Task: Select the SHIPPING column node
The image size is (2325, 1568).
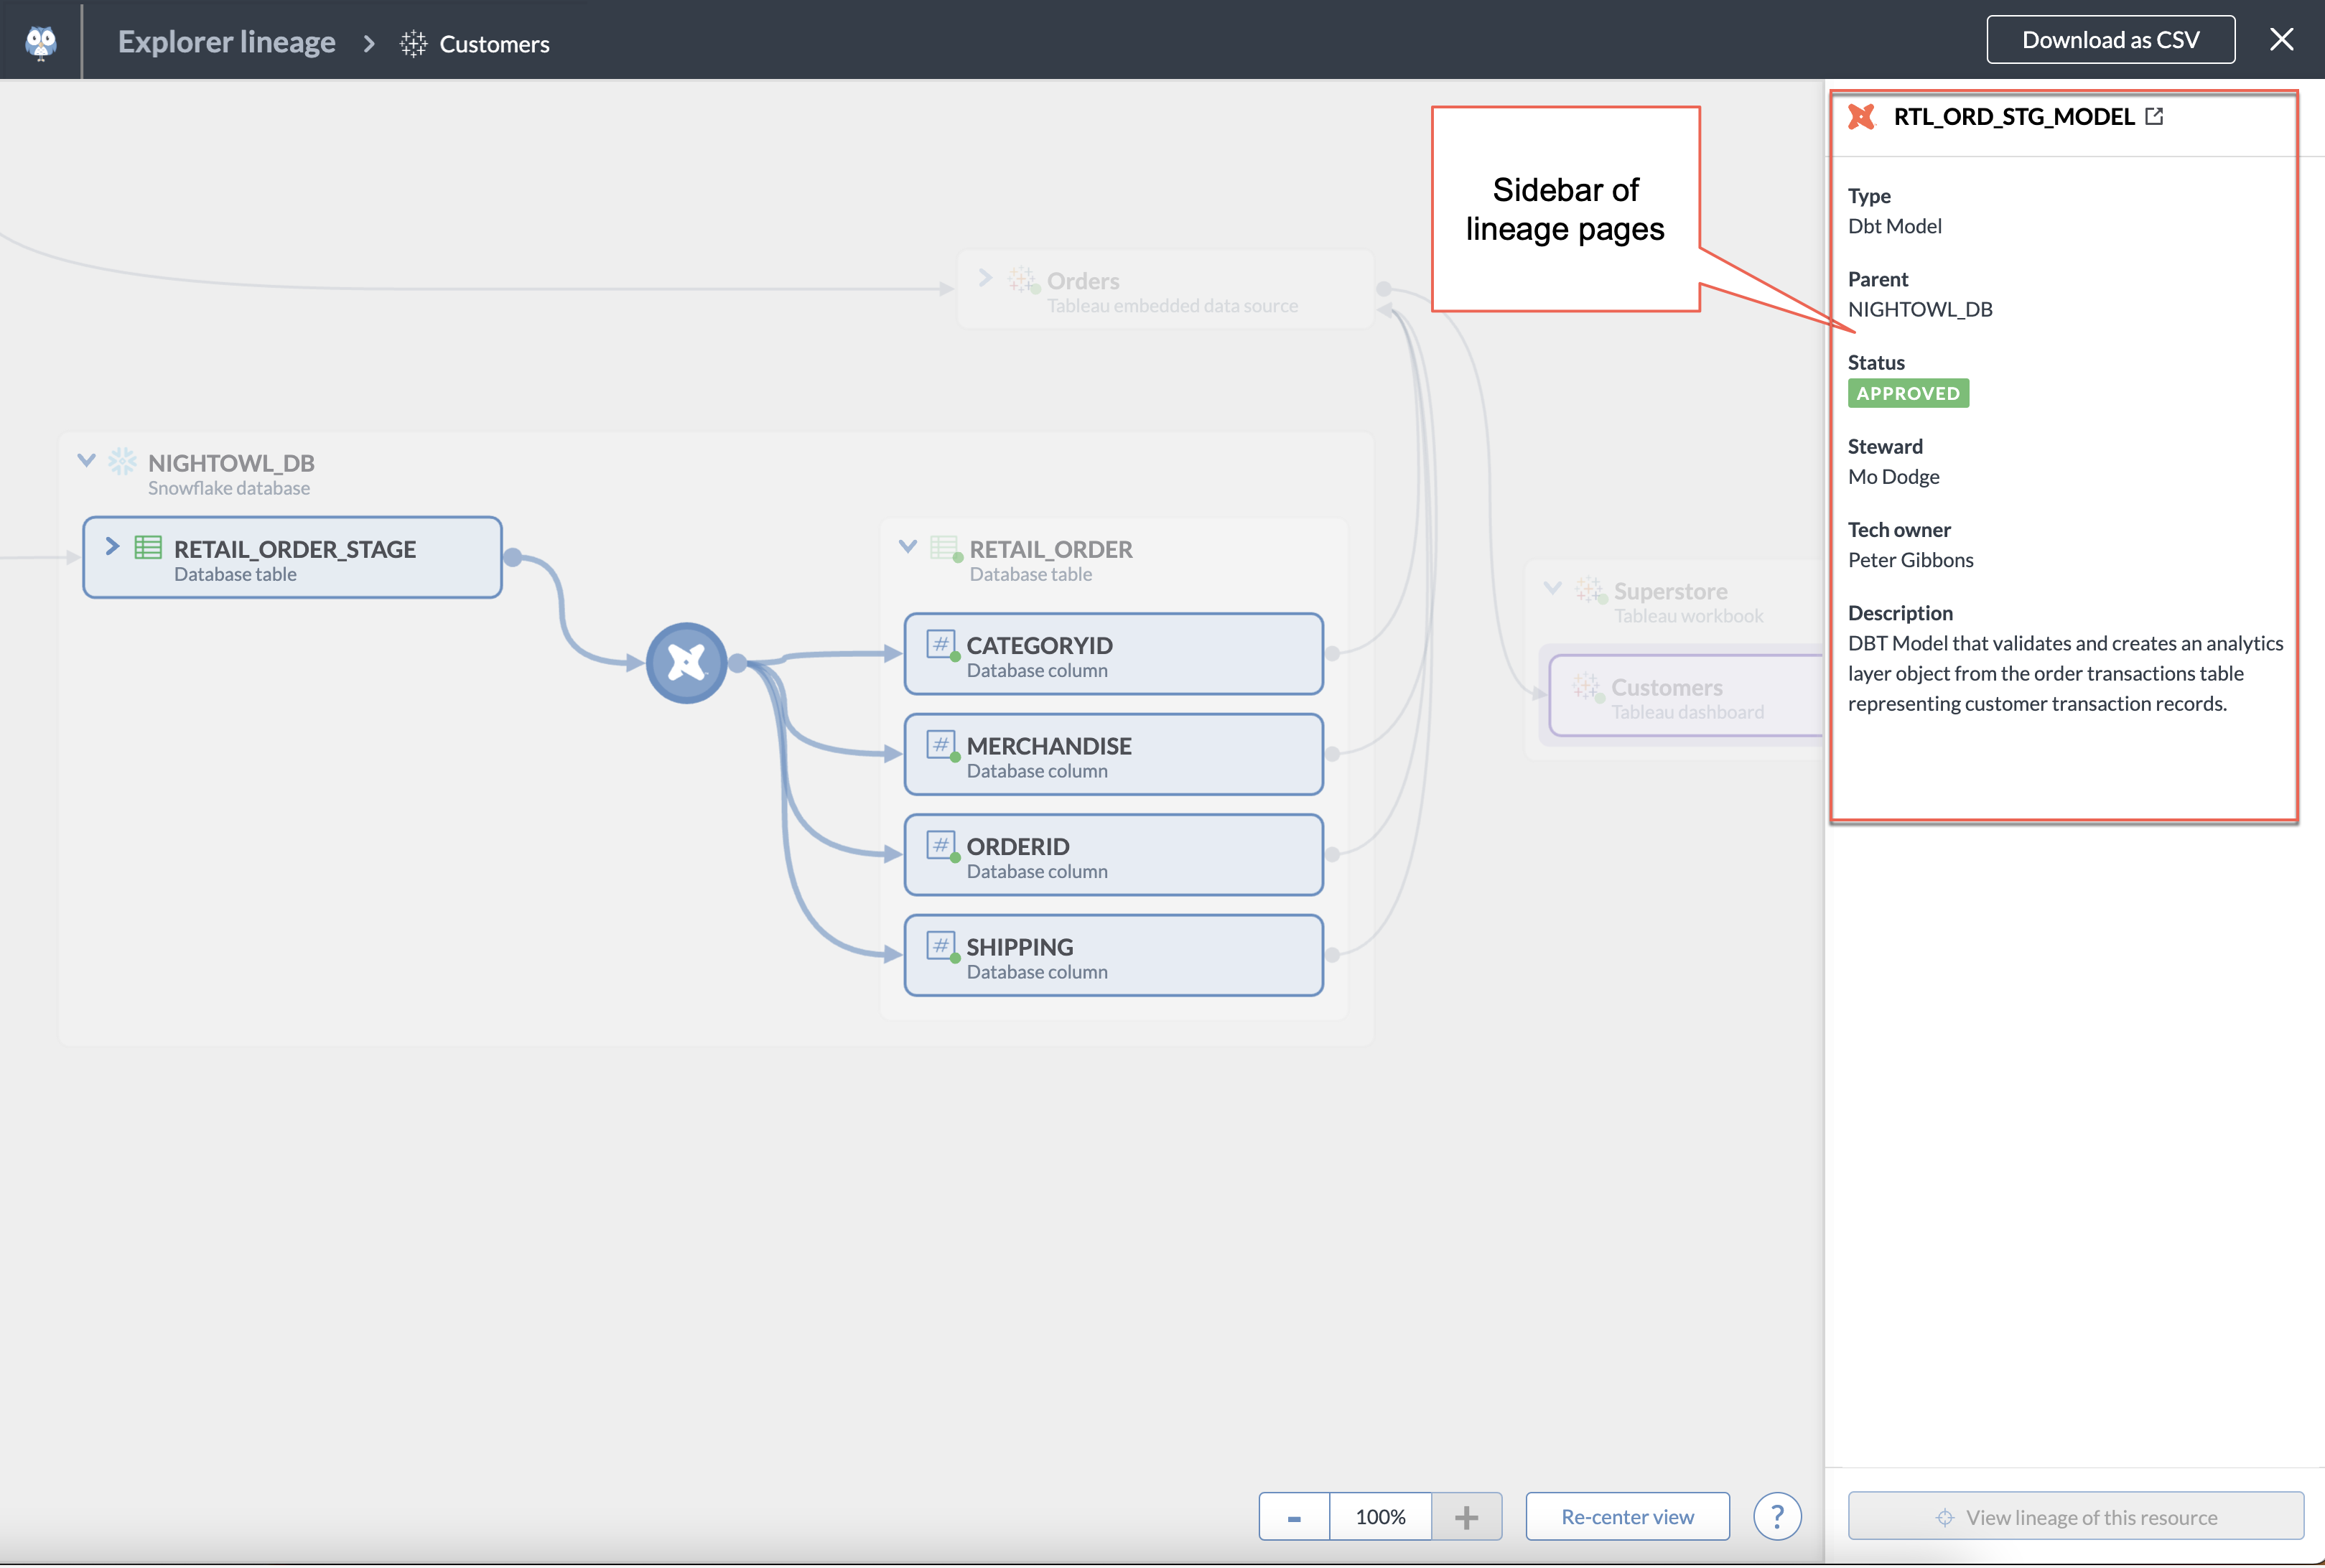Action: point(1114,956)
